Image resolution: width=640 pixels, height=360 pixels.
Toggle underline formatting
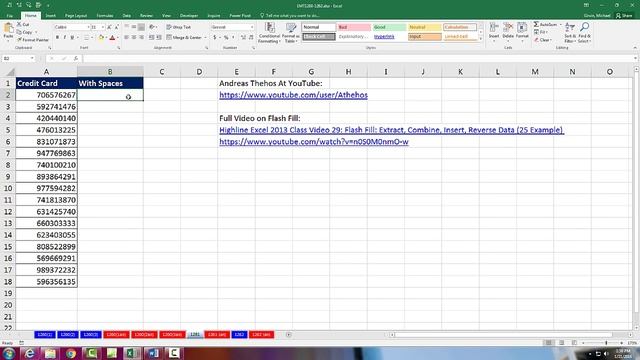(x=72, y=38)
